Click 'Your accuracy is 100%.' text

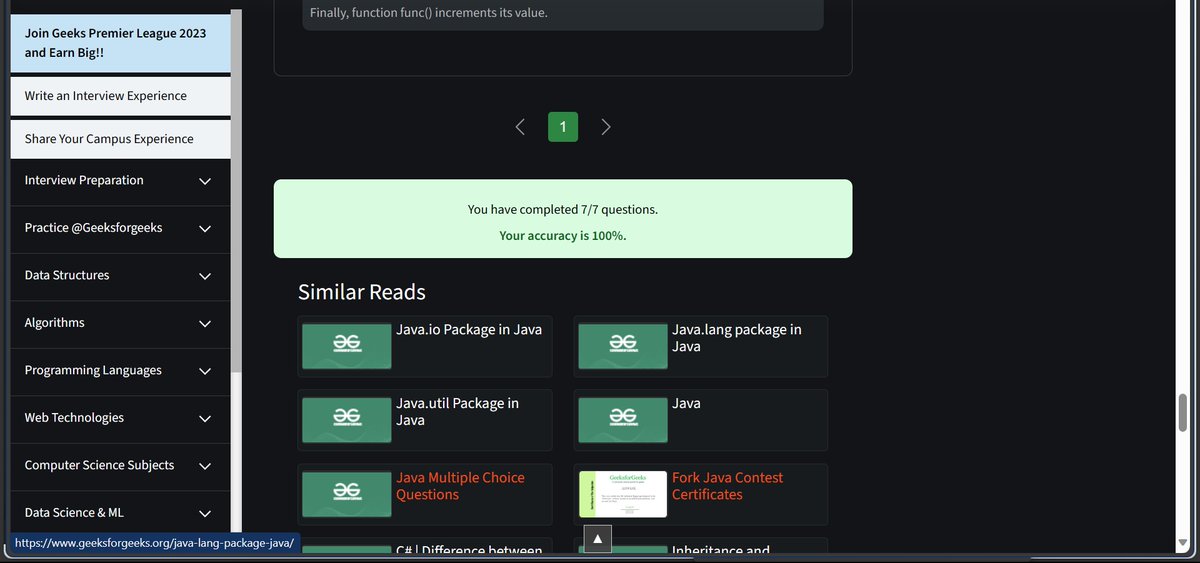563,236
